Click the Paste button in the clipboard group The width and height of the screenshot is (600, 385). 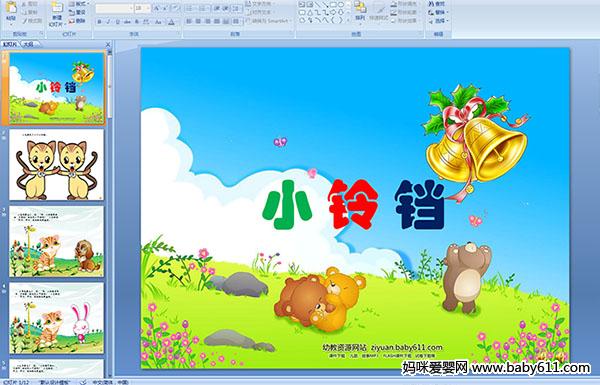click(11, 12)
